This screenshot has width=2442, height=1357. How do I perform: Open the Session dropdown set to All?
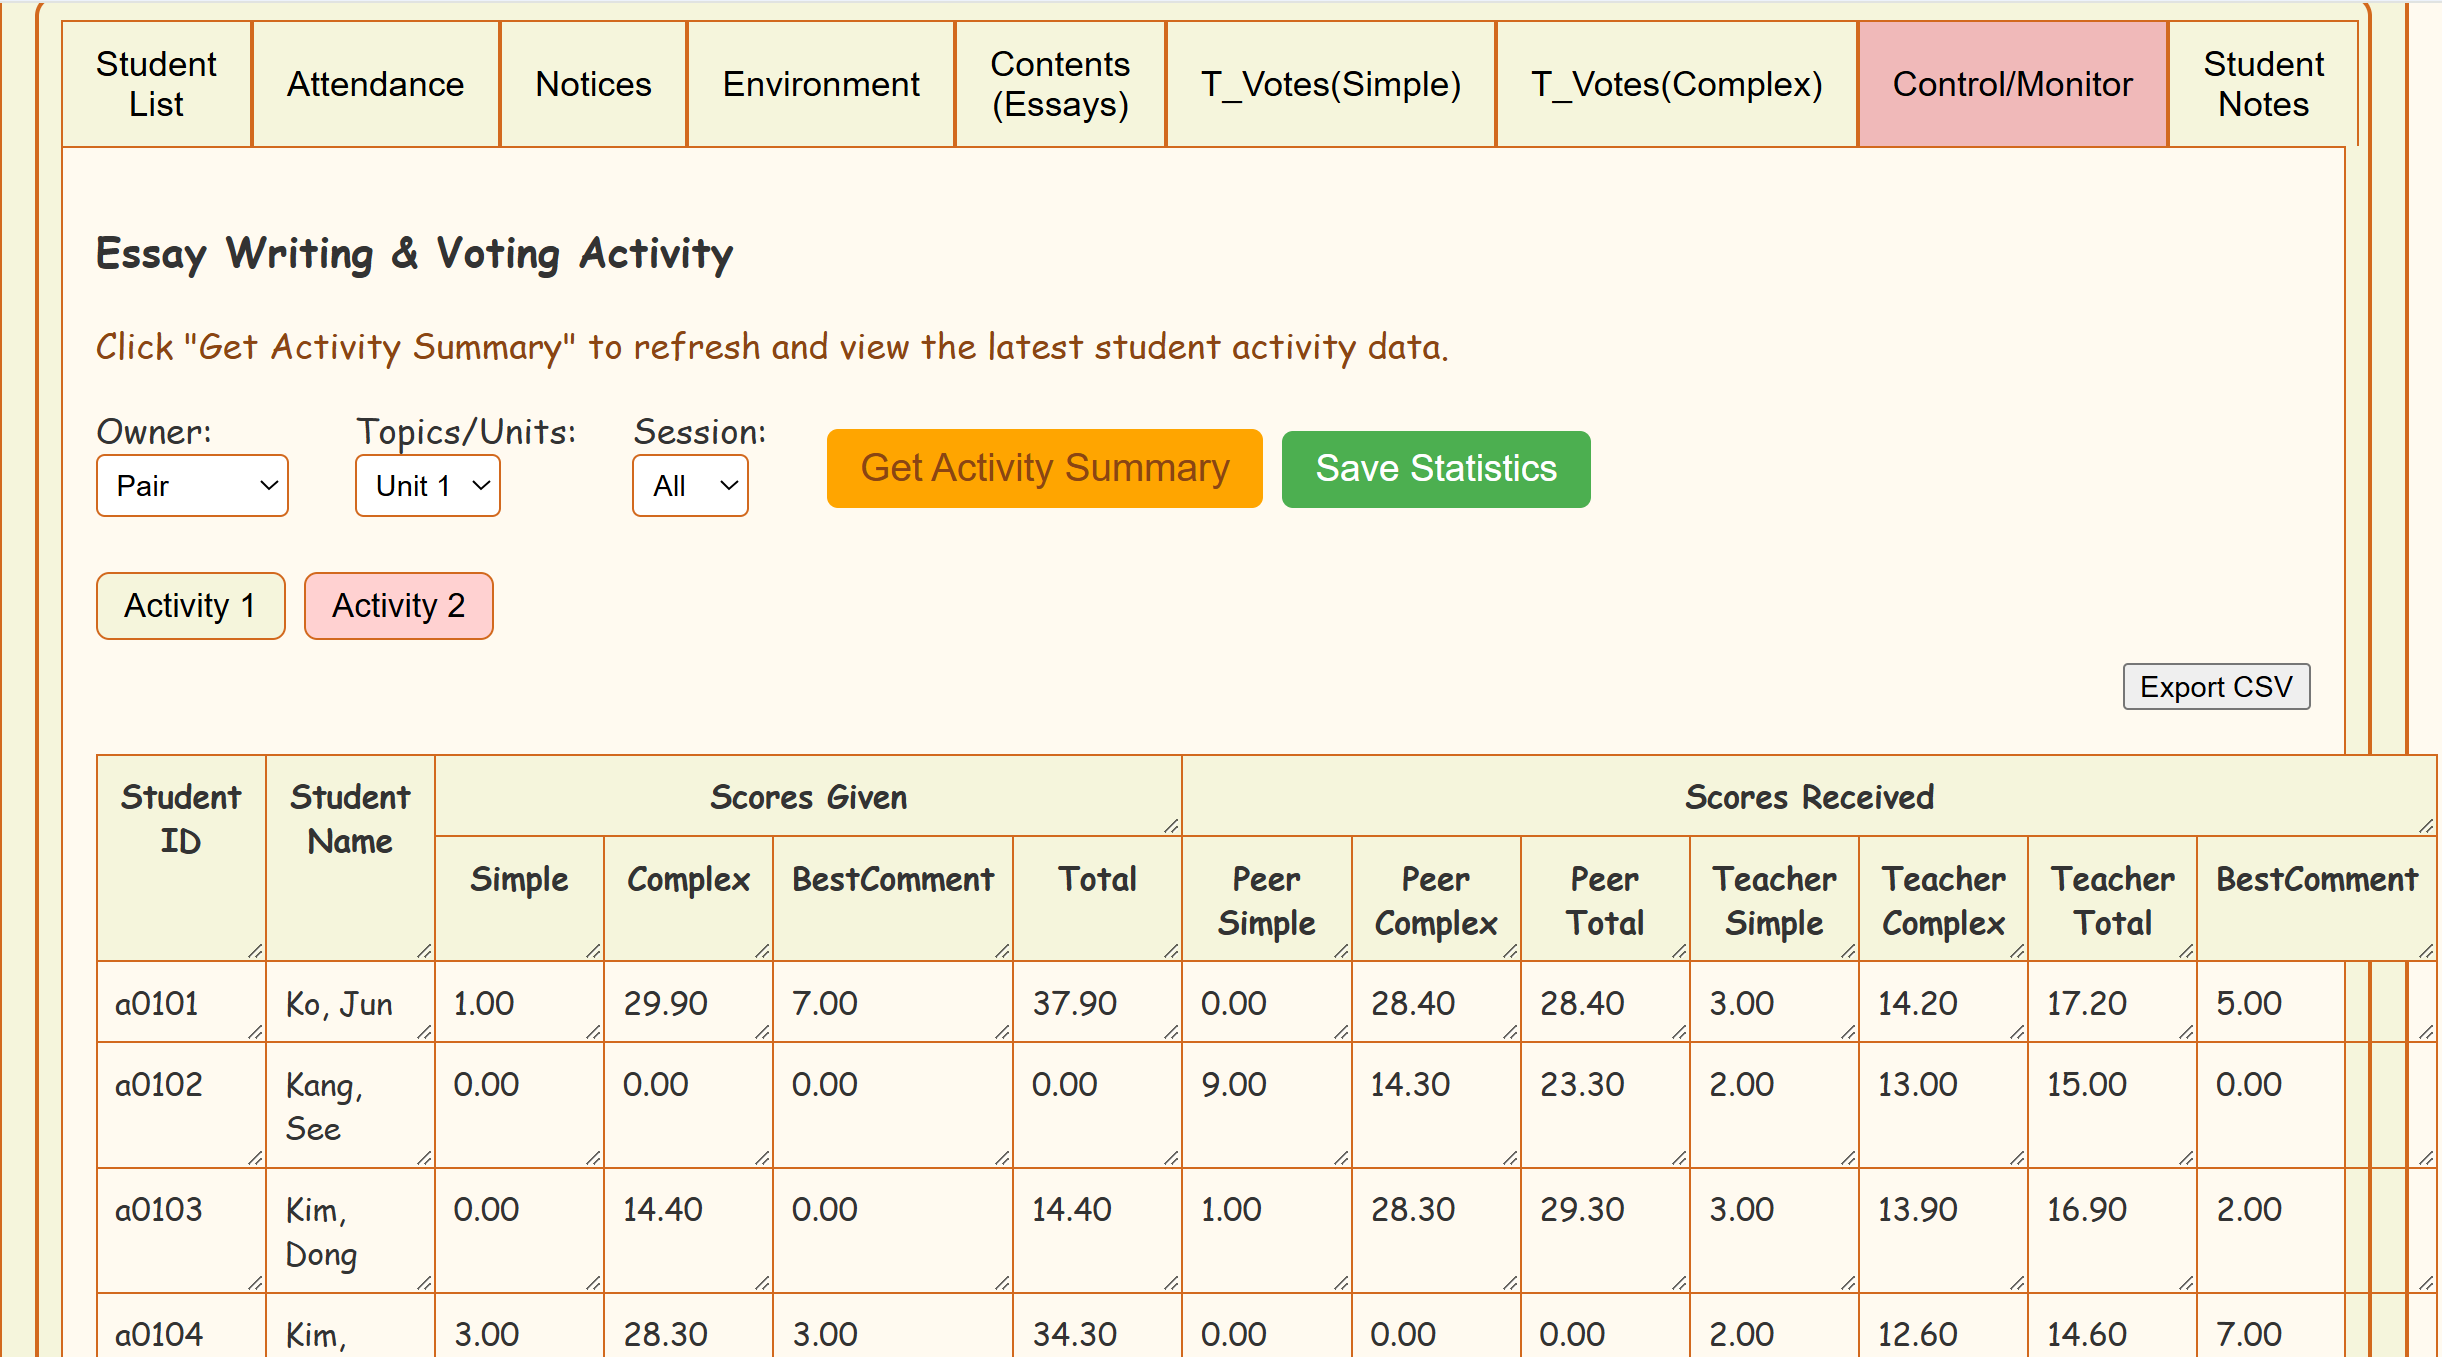690,486
